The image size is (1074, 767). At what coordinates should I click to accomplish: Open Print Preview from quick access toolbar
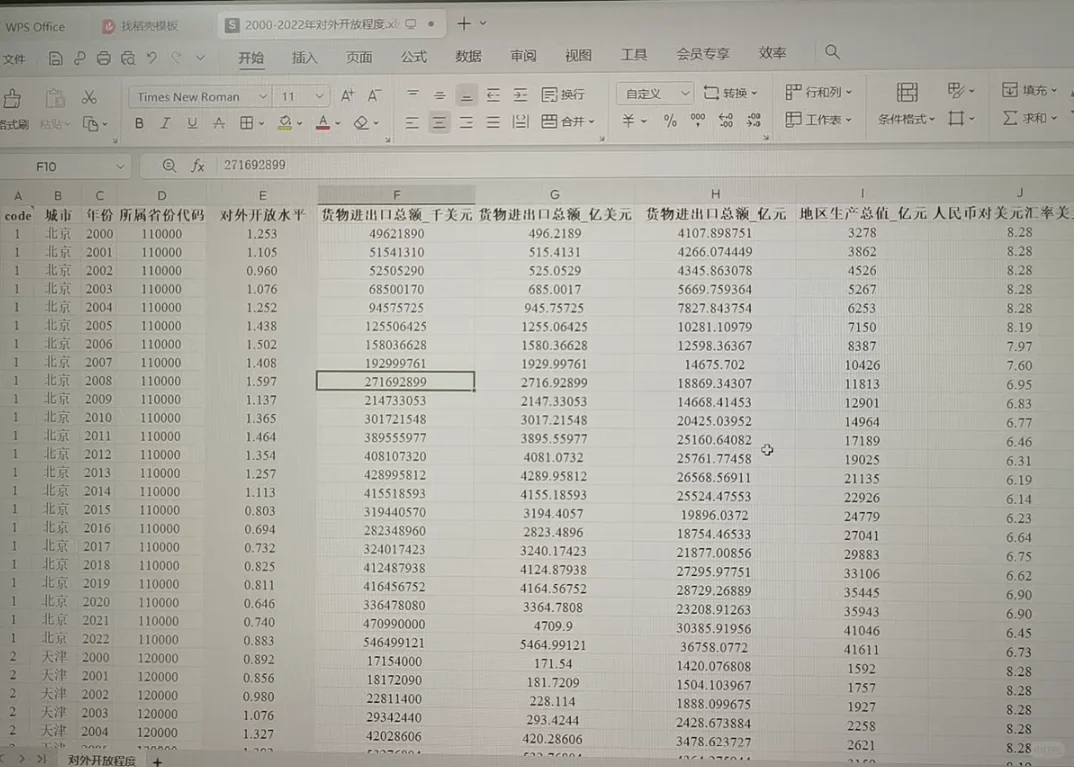pyautogui.click(x=128, y=58)
